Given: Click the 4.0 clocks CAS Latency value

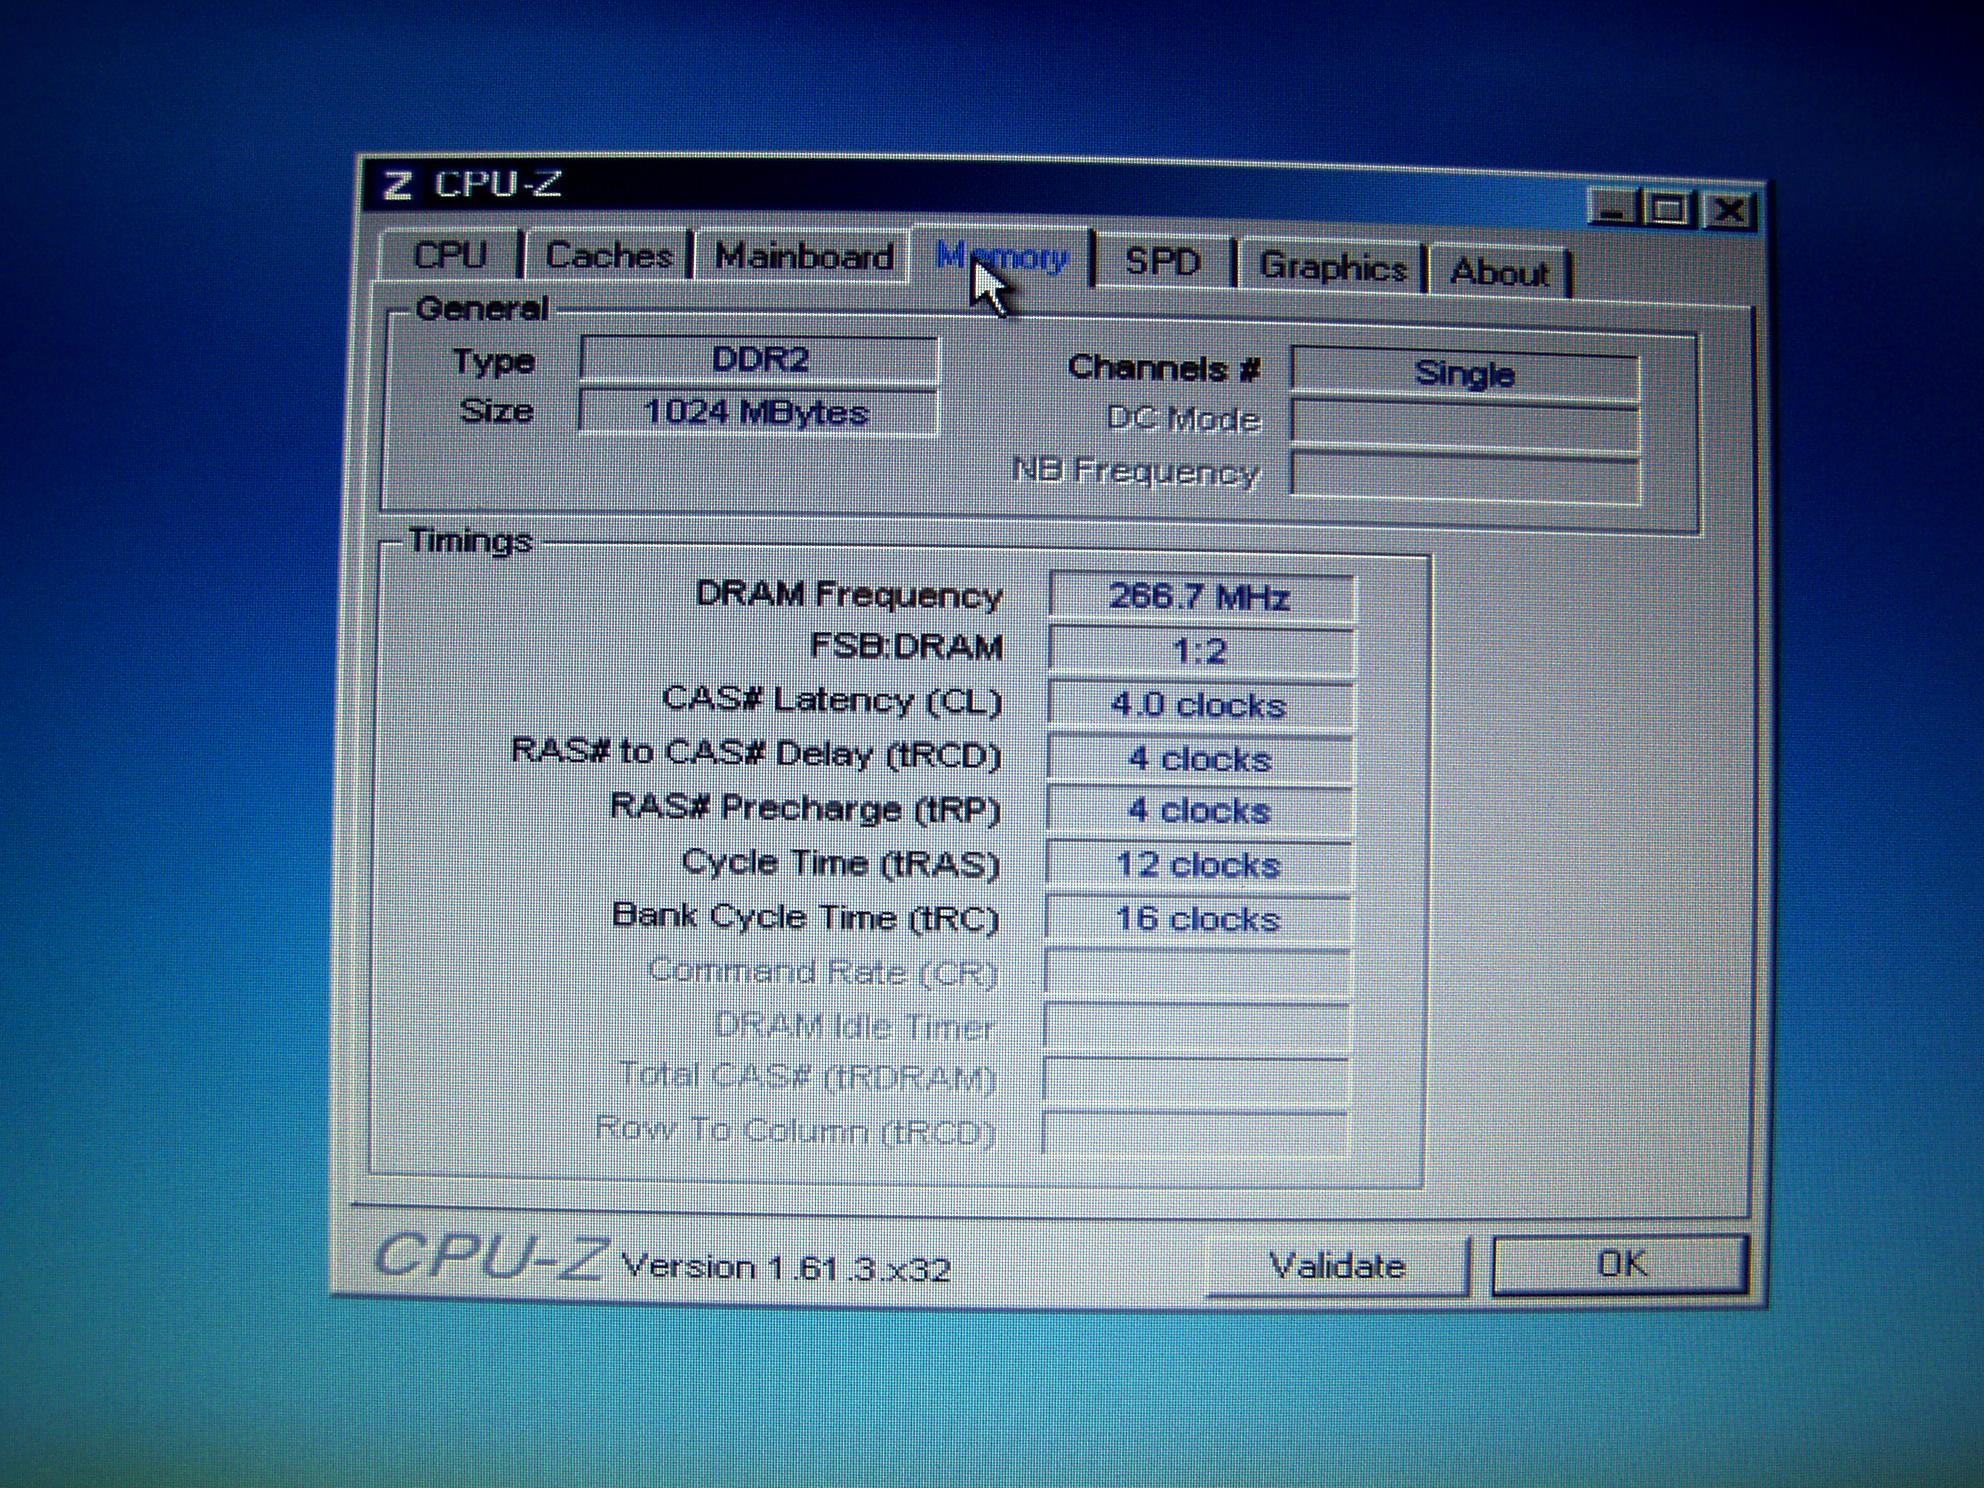Looking at the screenshot, I should 1199,705.
